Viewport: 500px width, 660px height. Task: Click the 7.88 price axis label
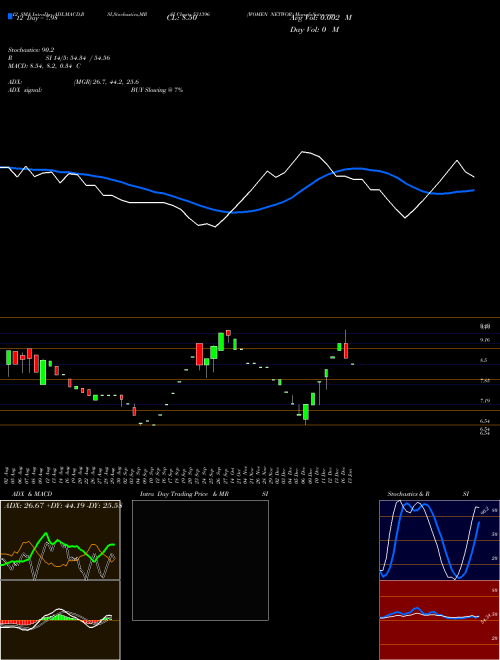pos(485,381)
